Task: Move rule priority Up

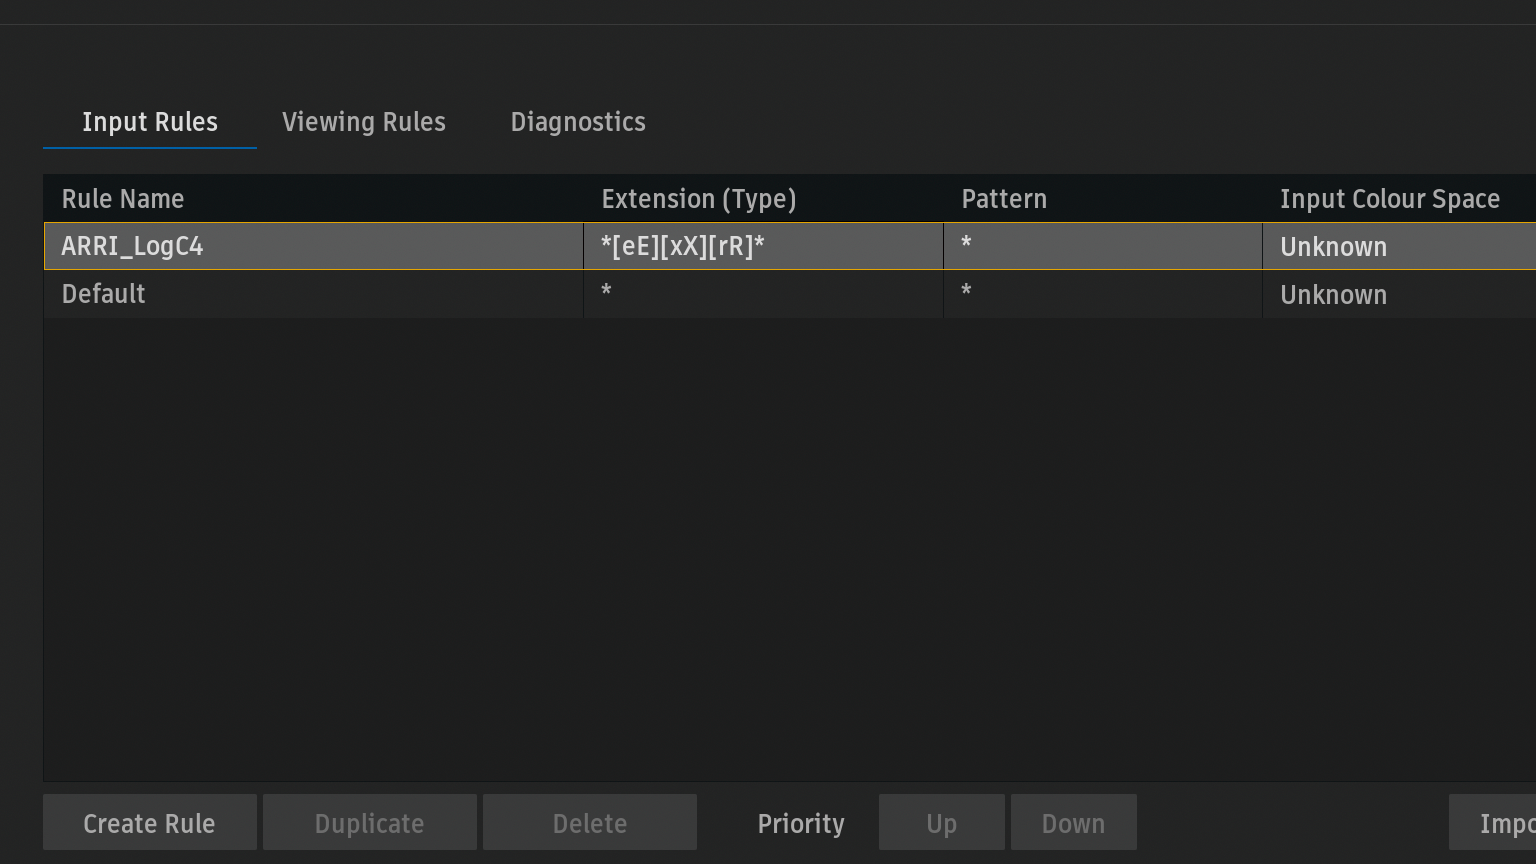Action: 942,823
